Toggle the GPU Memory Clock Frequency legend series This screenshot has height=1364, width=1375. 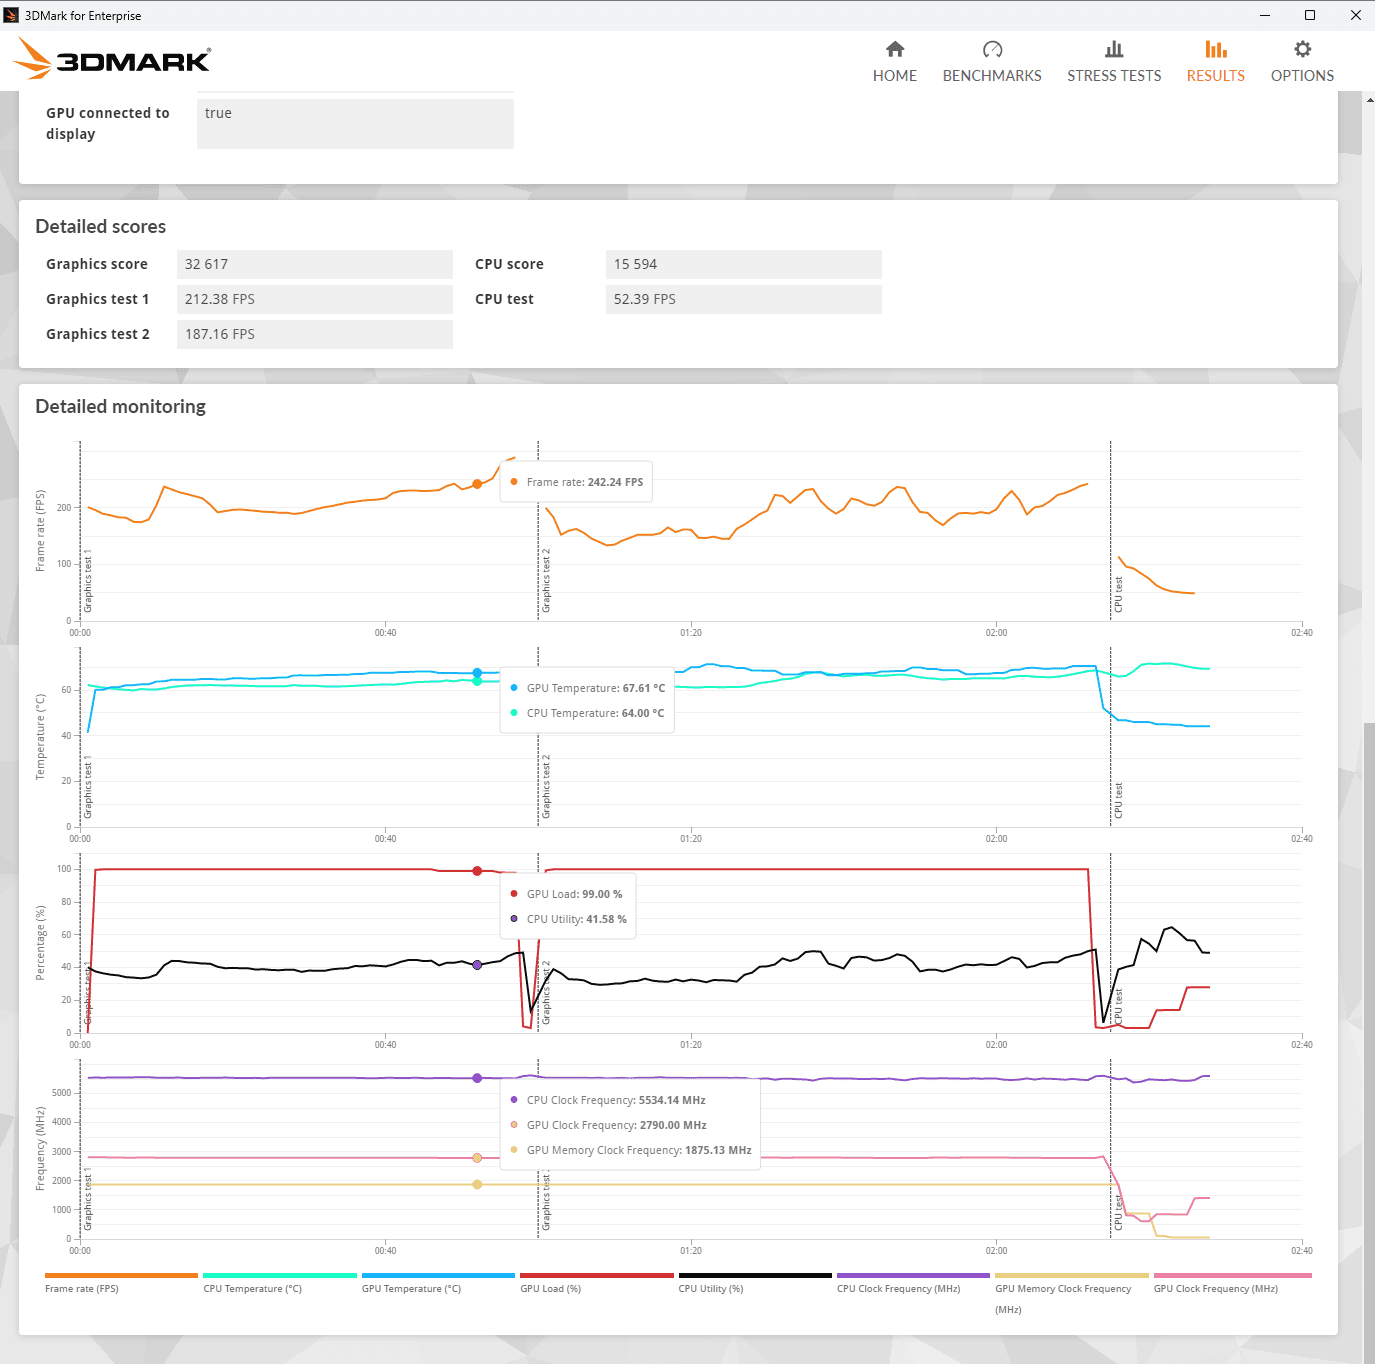(1072, 1292)
